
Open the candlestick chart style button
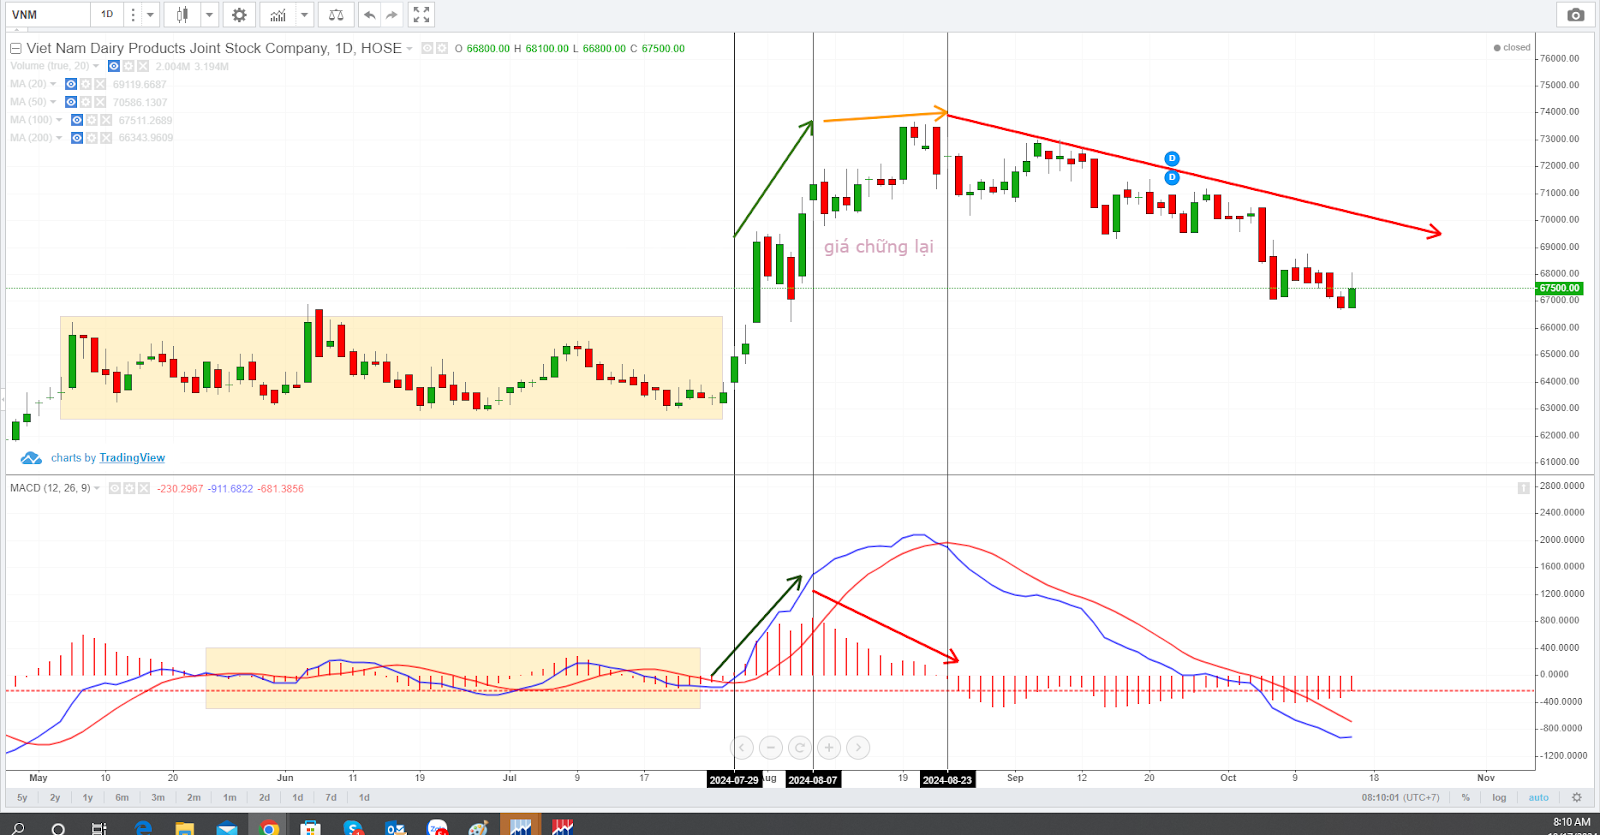tap(182, 15)
